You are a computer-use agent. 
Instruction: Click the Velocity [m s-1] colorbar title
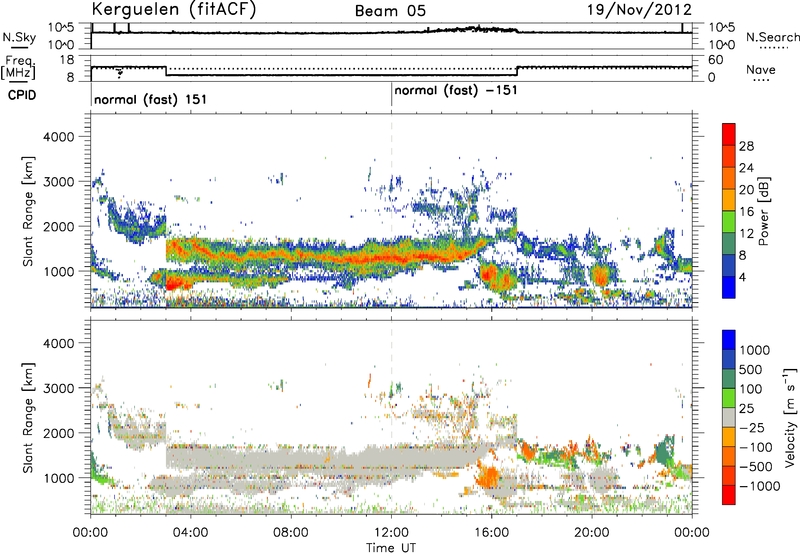tap(789, 418)
